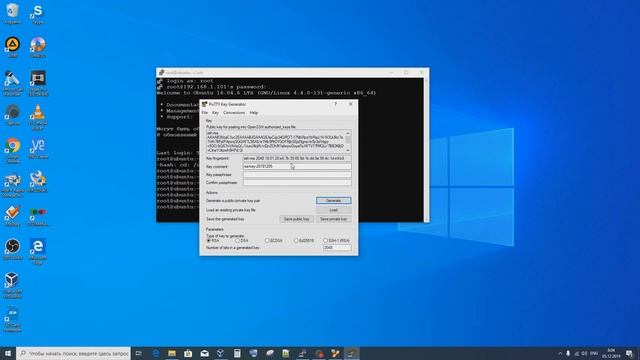
Task: Click the Windows Start button
Action: pos(8,353)
